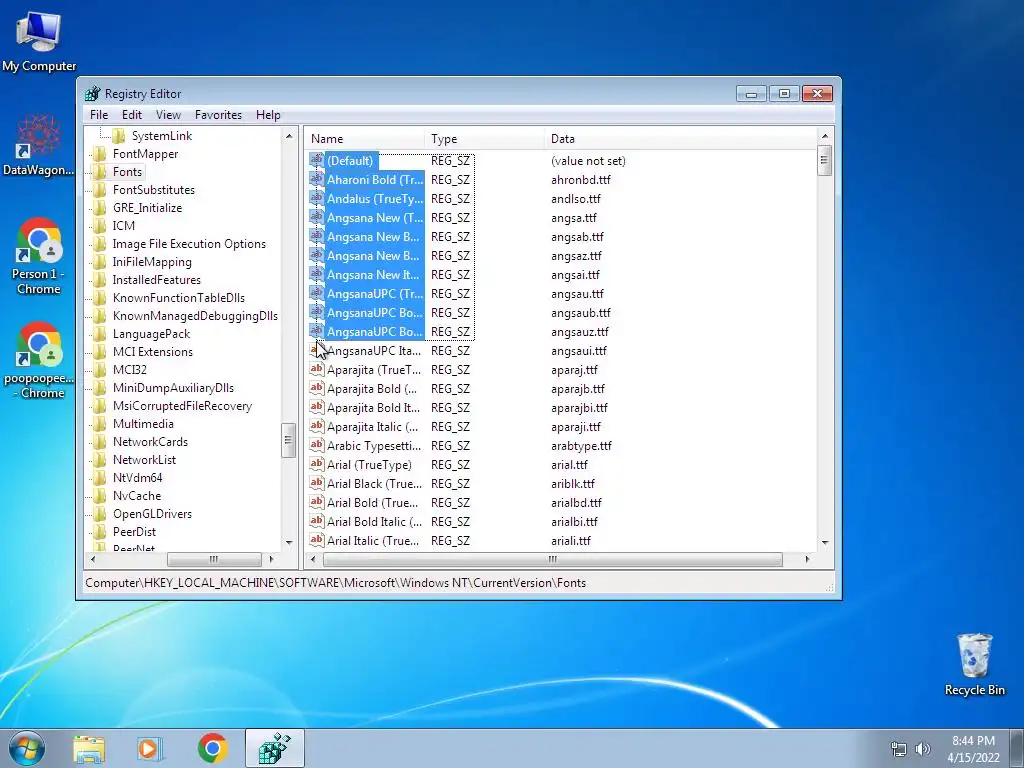Click the (Default) value icon
This screenshot has width=1024, height=768.
pyautogui.click(x=317, y=160)
